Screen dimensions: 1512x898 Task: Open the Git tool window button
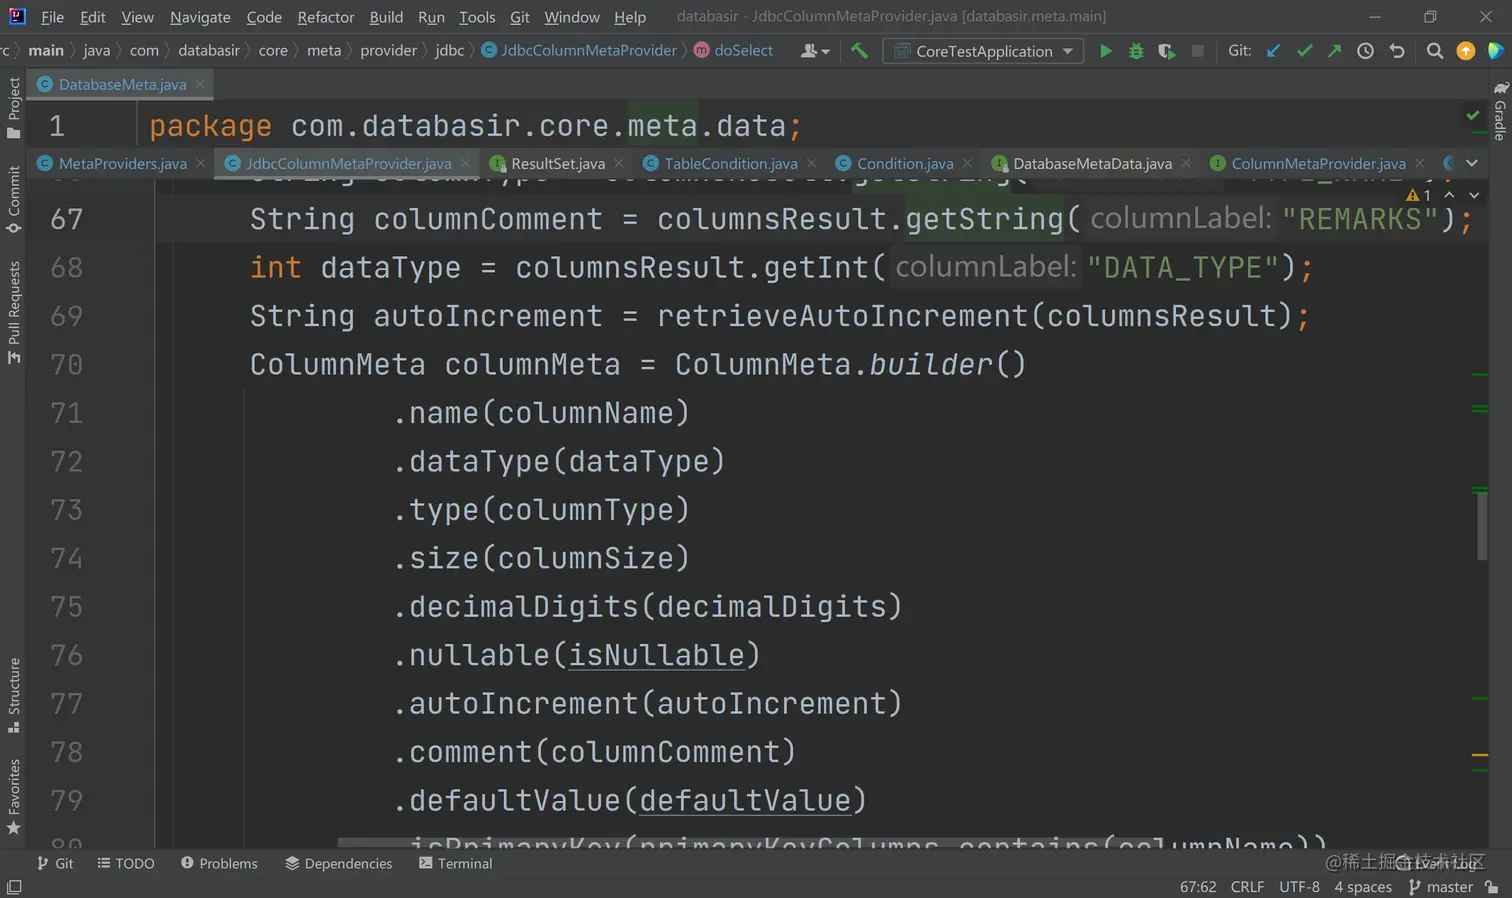point(55,863)
